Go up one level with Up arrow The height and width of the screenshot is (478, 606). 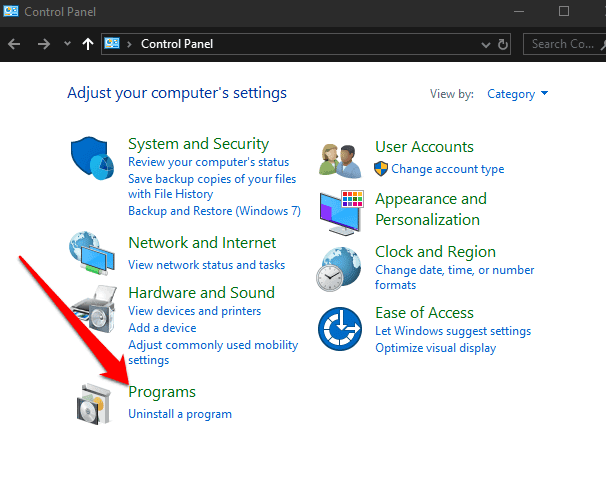tap(88, 44)
